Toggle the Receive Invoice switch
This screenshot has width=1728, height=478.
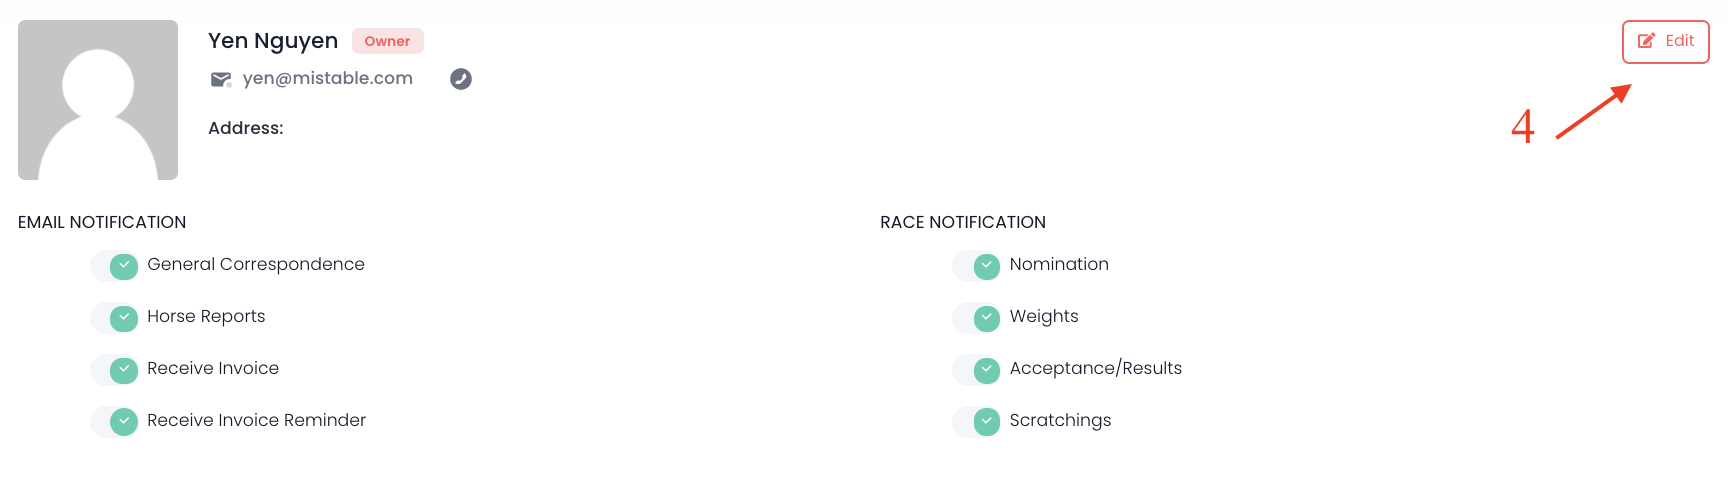pos(115,370)
